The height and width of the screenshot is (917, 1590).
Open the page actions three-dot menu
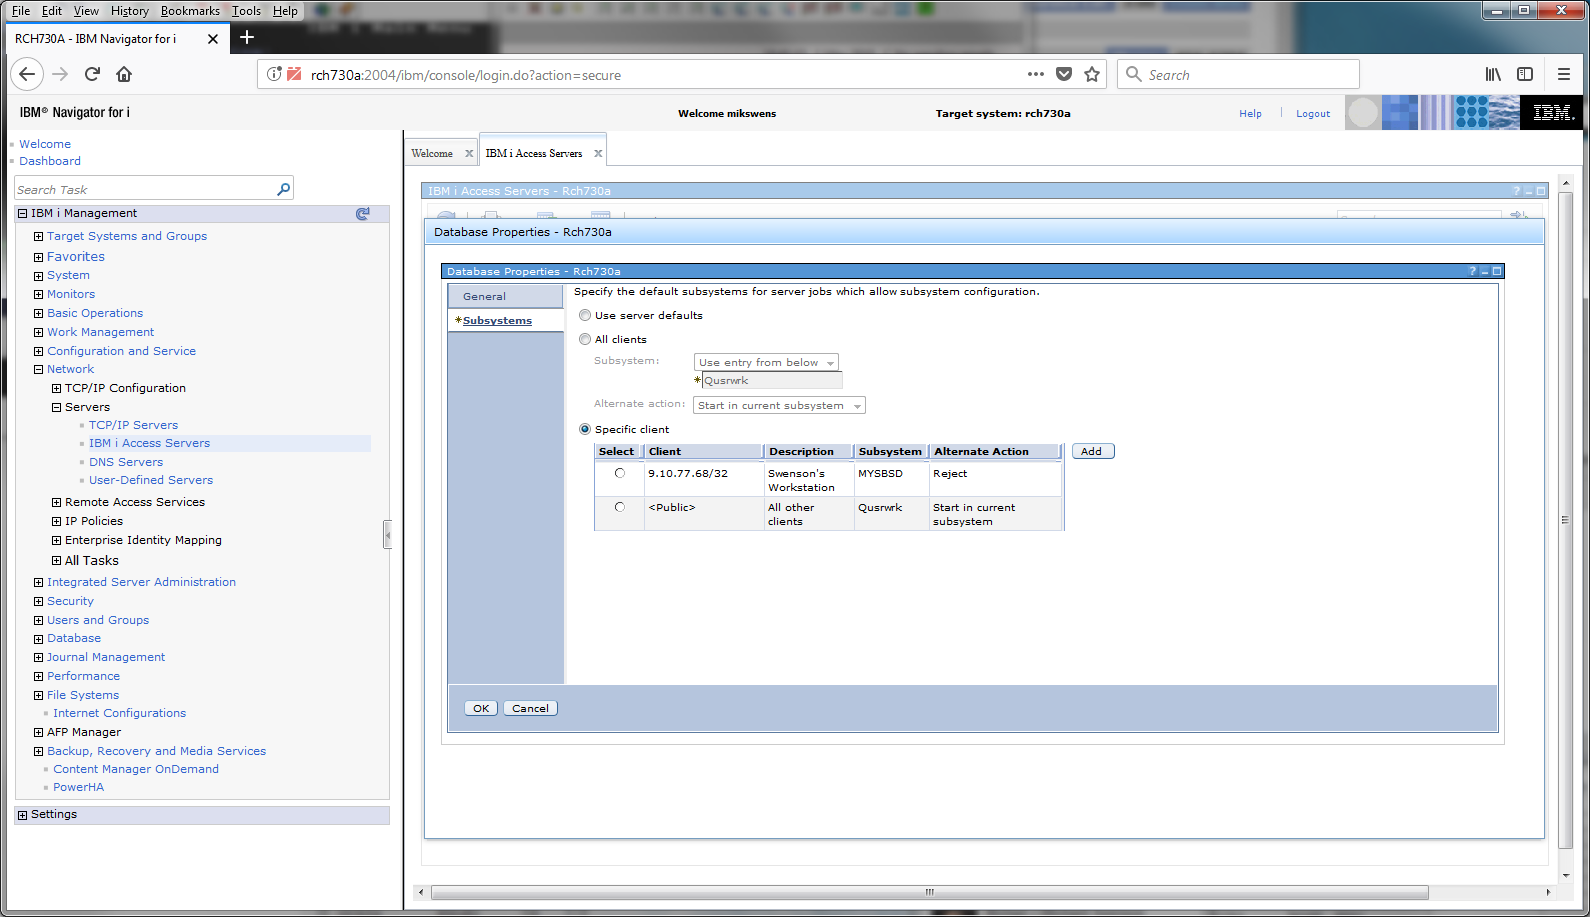pyautogui.click(x=1036, y=74)
